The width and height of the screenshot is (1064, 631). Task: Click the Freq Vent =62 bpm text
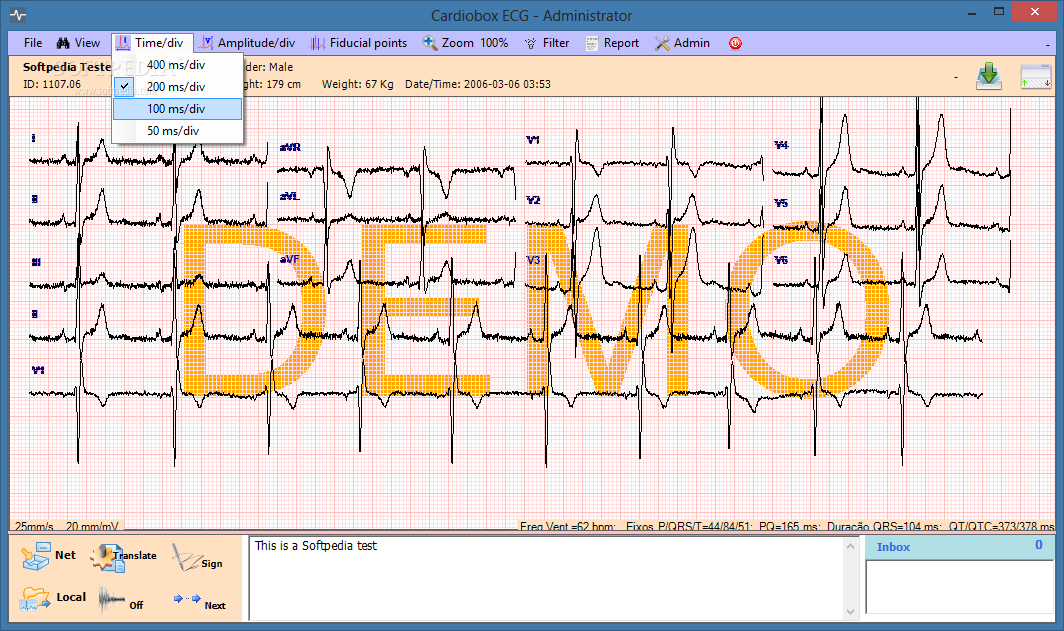(x=567, y=526)
